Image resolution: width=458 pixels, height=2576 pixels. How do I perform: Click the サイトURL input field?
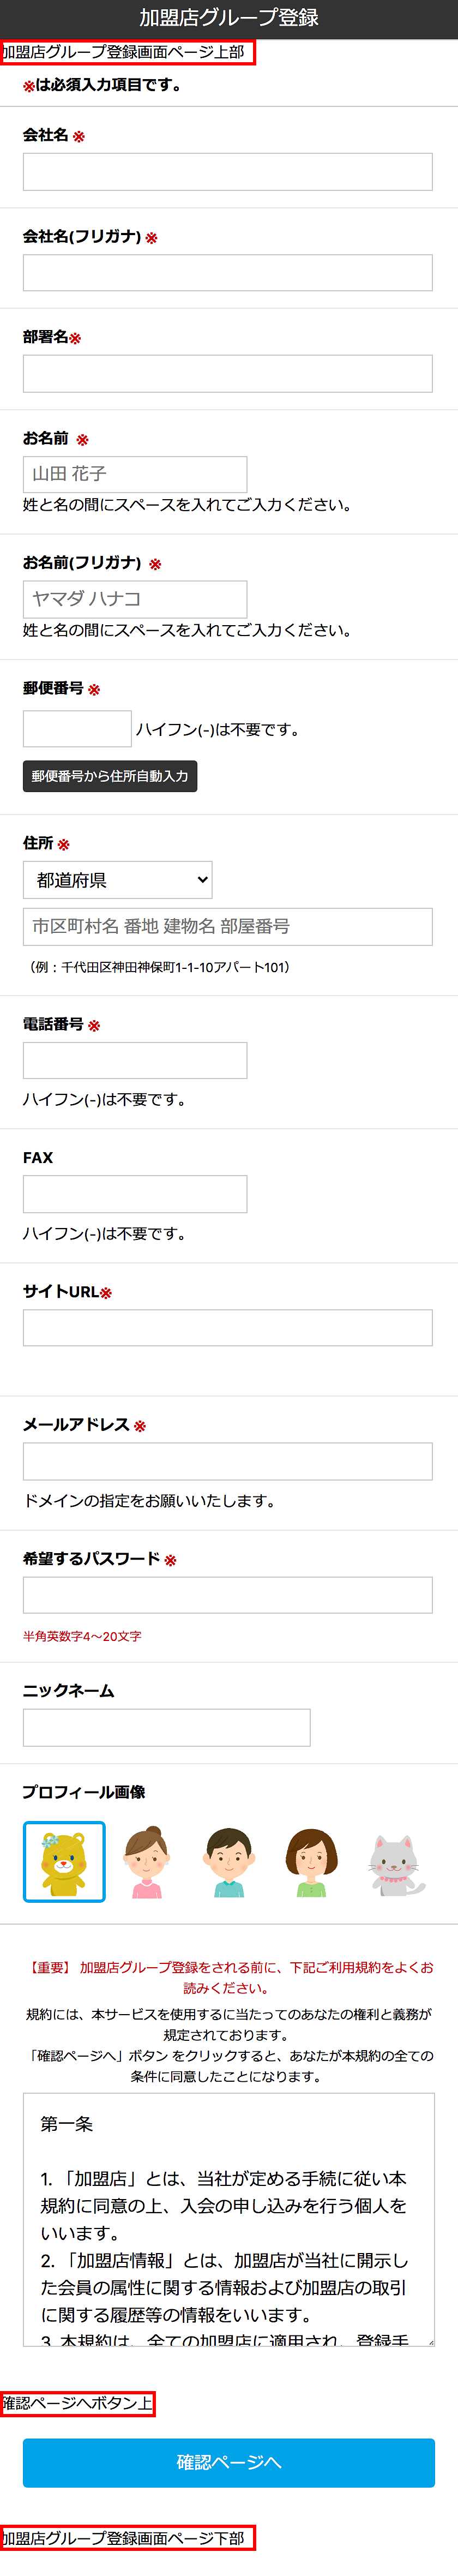coord(228,1328)
